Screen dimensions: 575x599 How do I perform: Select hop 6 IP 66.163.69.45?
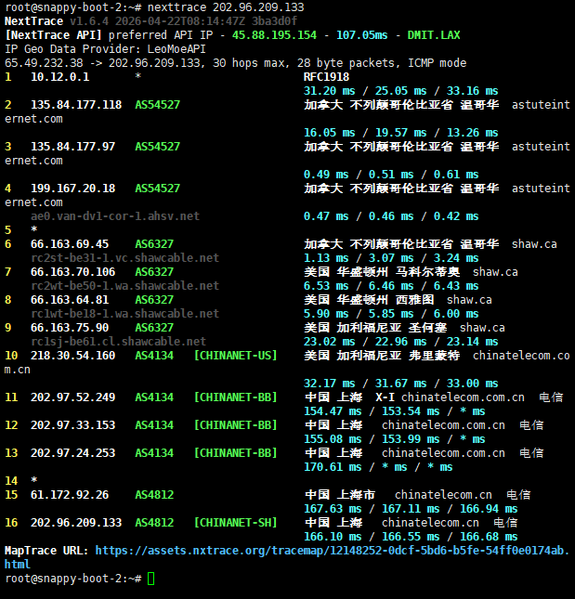[70, 244]
